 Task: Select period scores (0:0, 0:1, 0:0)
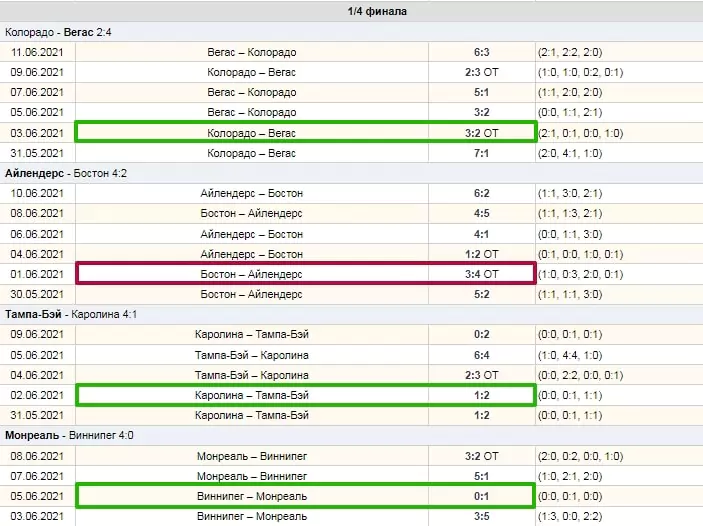pyautogui.click(x=570, y=496)
